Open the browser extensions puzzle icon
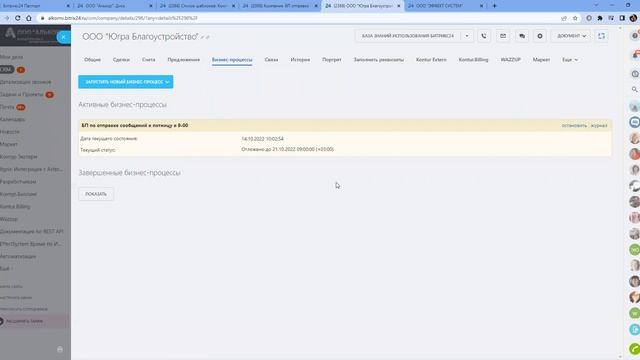This screenshot has width=640, height=360. pyautogui.click(x=600, y=18)
